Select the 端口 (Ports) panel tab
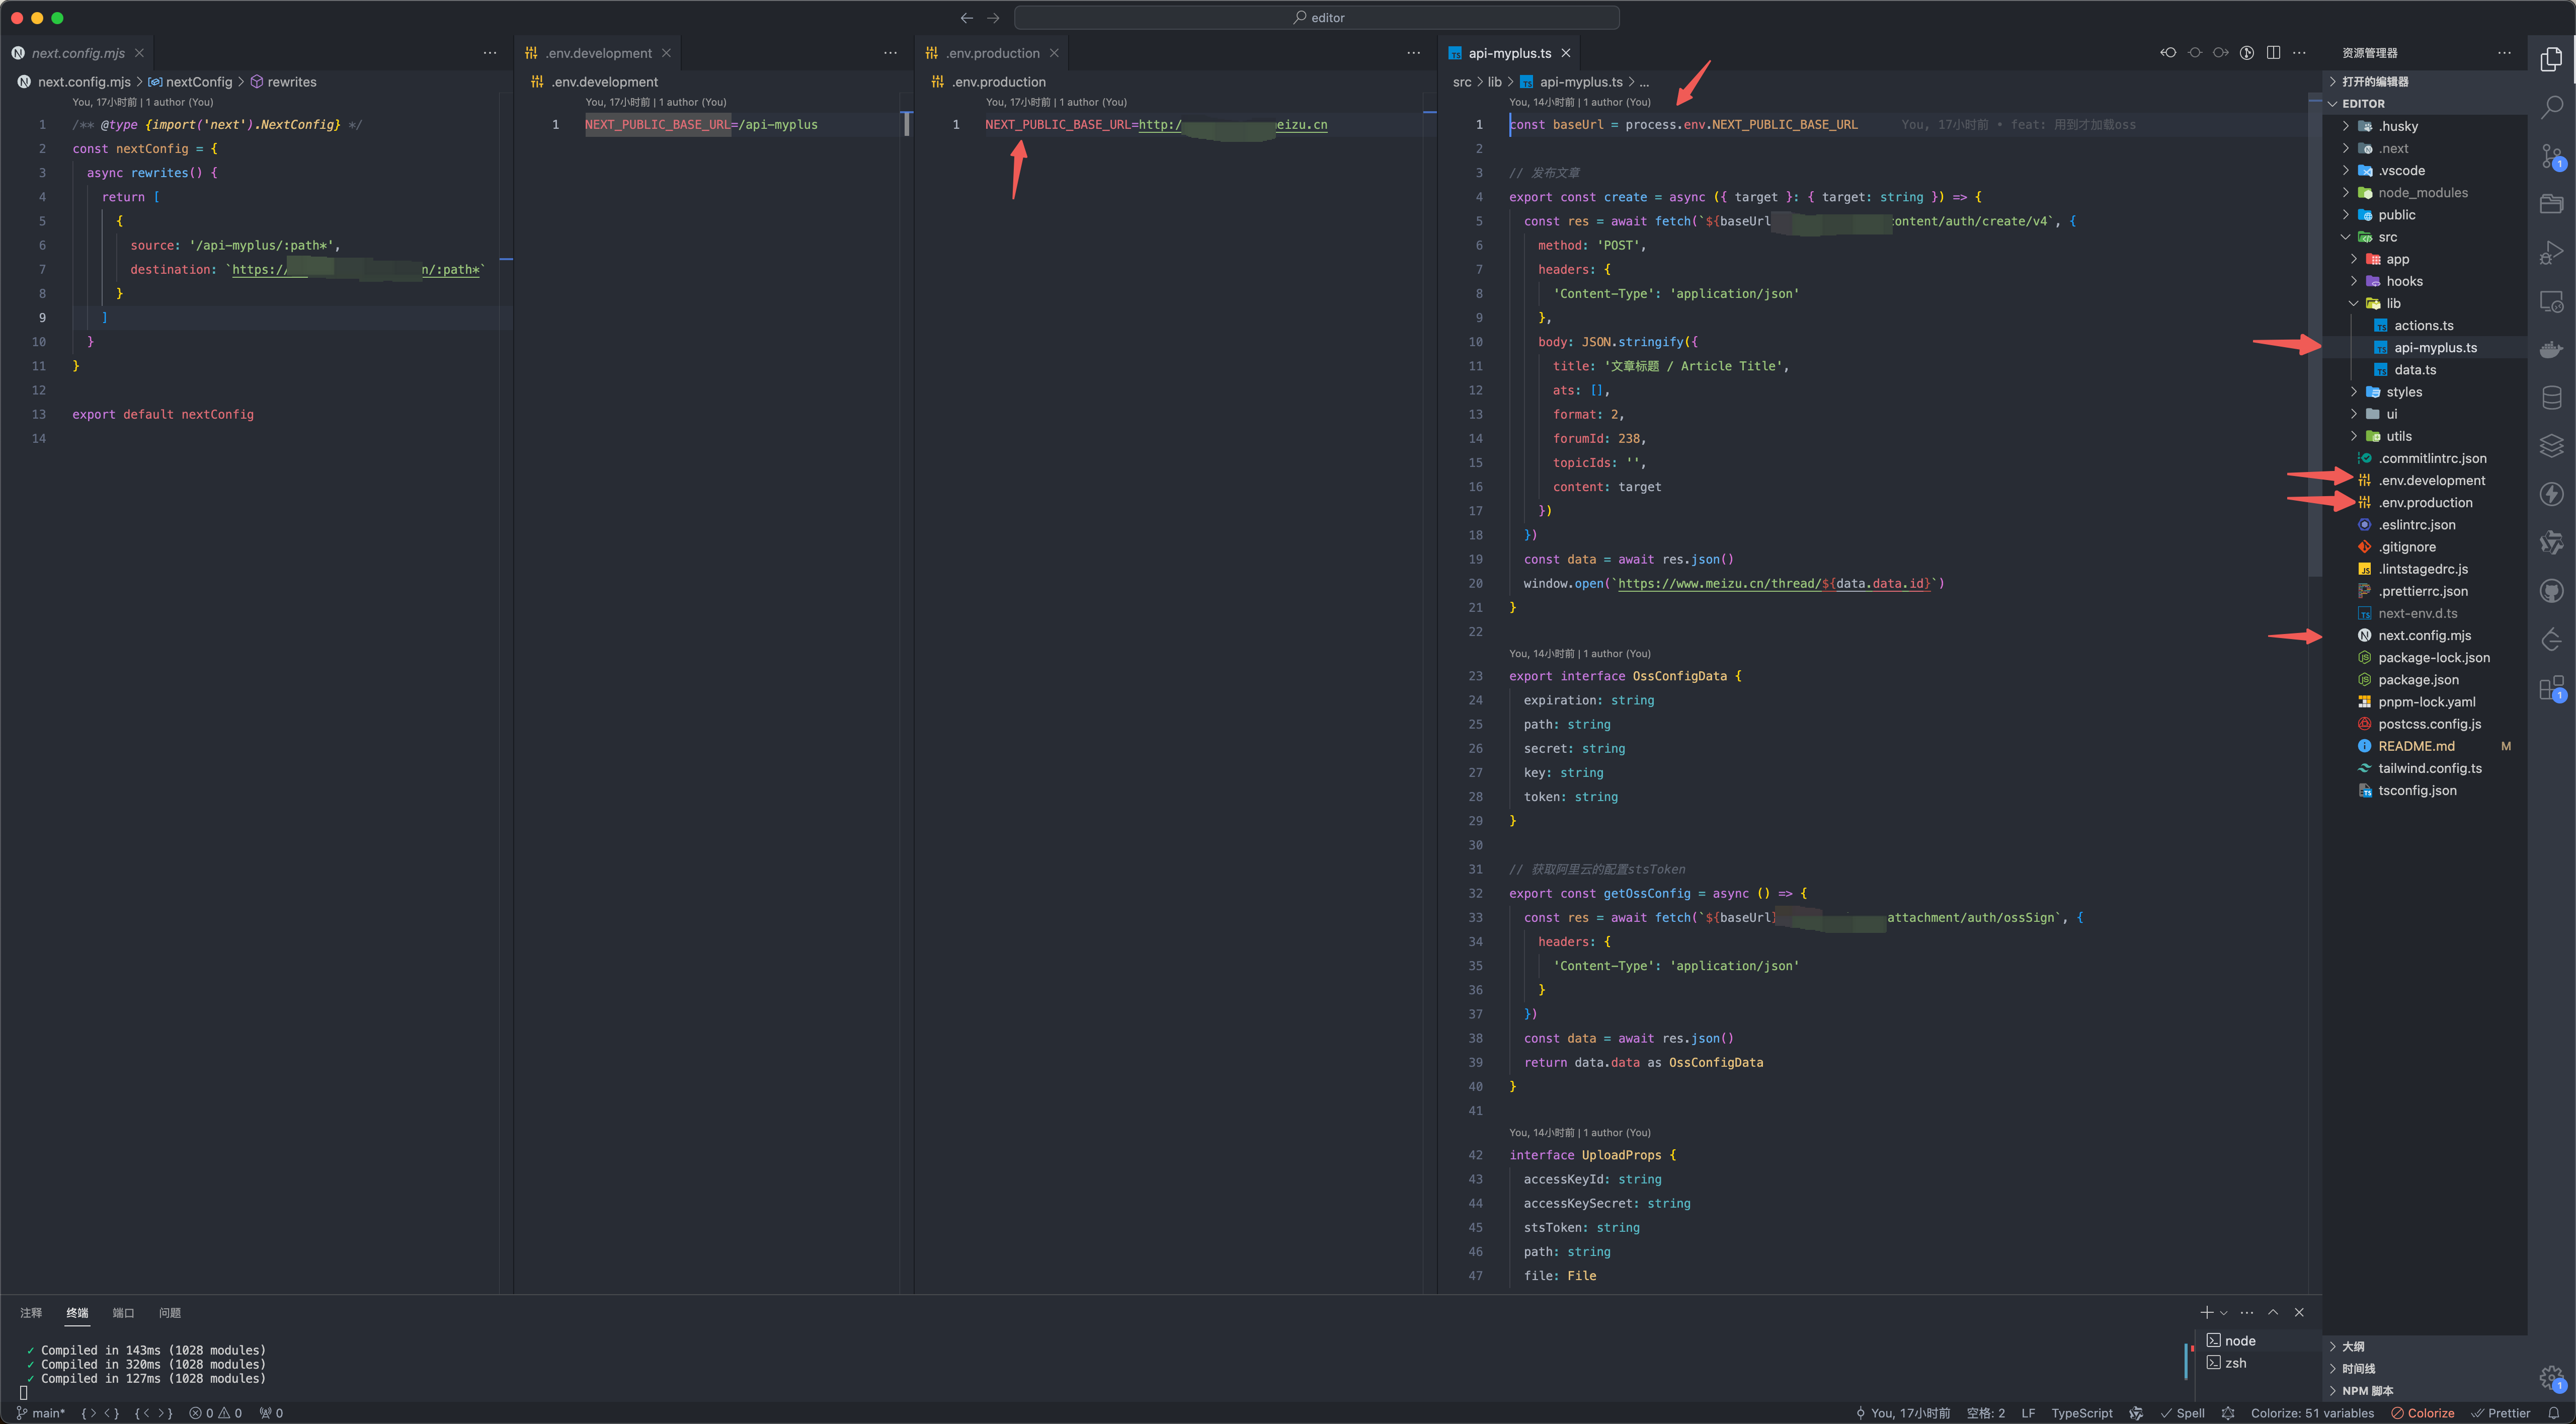The width and height of the screenshot is (2576, 1424). click(123, 1313)
